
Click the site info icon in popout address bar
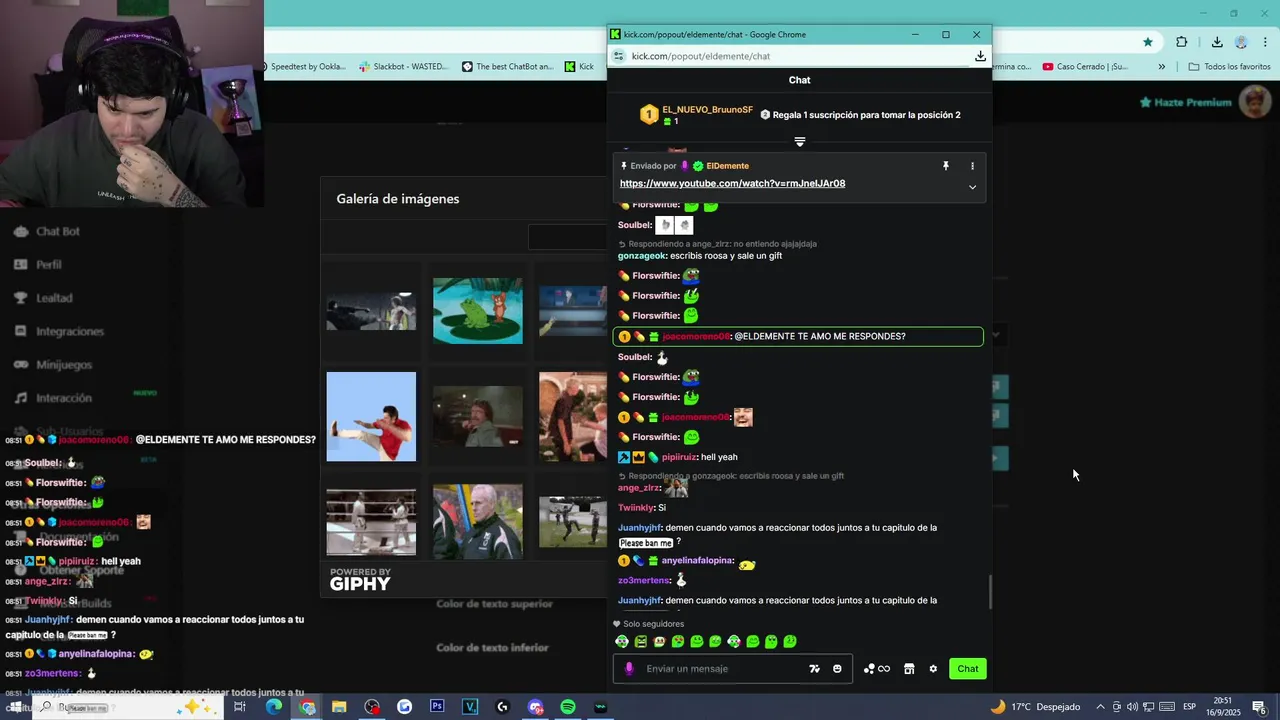coord(619,56)
